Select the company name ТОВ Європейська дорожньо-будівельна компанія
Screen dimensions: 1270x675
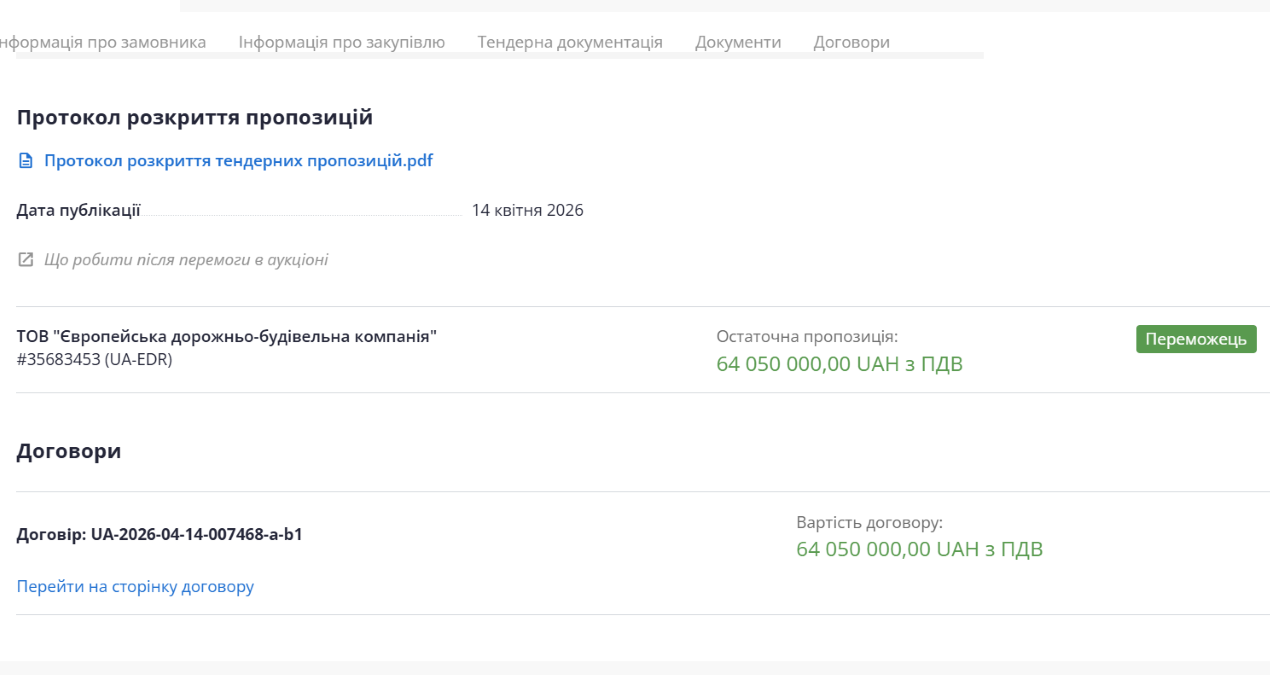(x=227, y=337)
